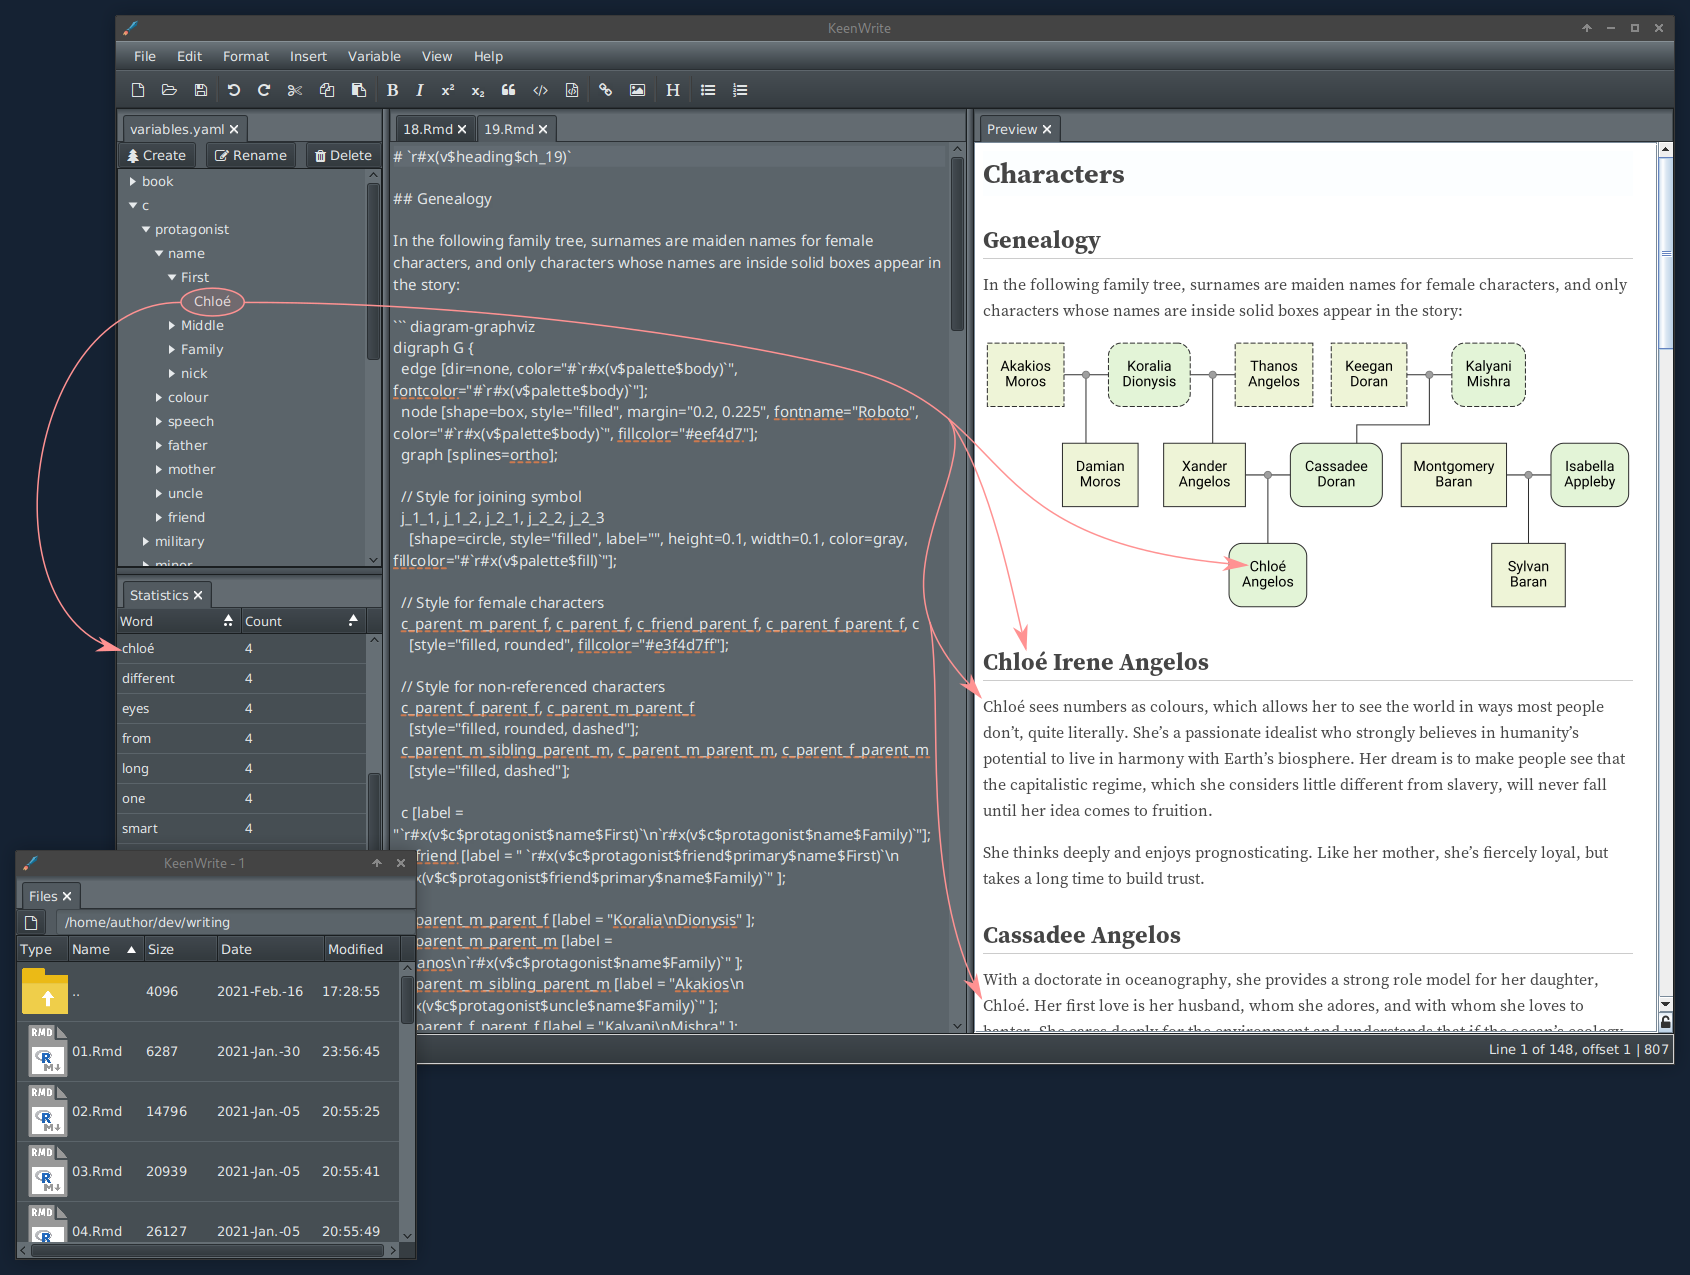Insert a numbered list from the toolbar
This screenshot has height=1275, width=1690.
tap(740, 90)
